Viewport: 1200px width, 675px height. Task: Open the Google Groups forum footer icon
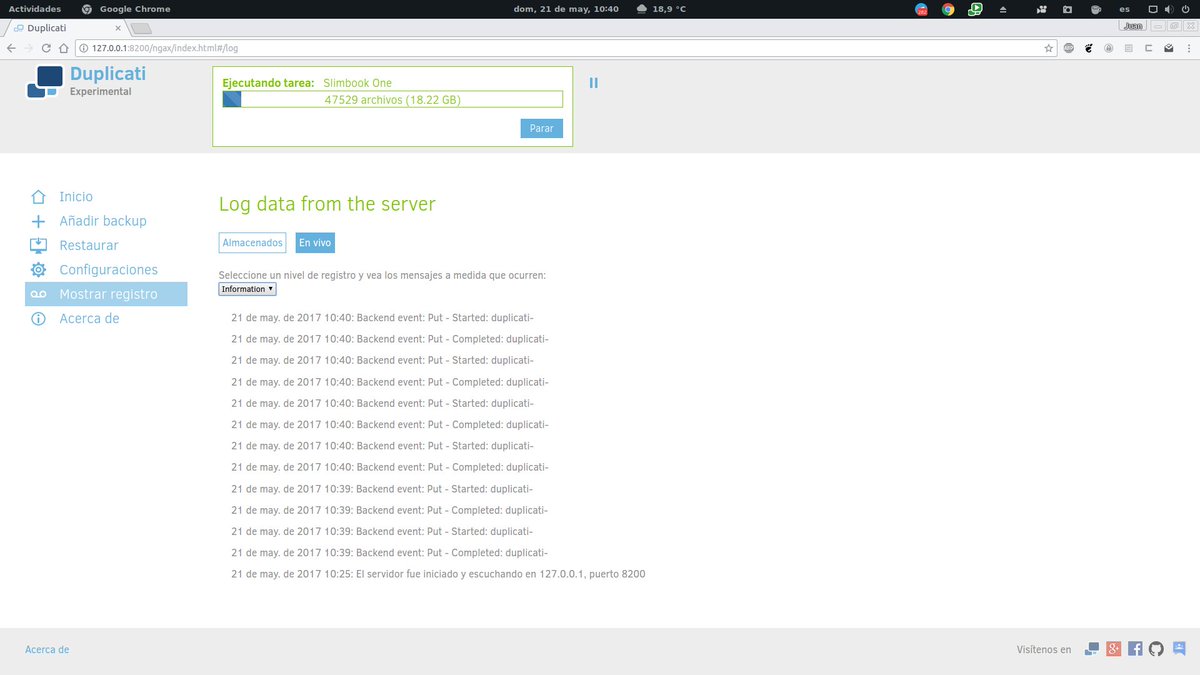pyautogui.click(x=1179, y=648)
